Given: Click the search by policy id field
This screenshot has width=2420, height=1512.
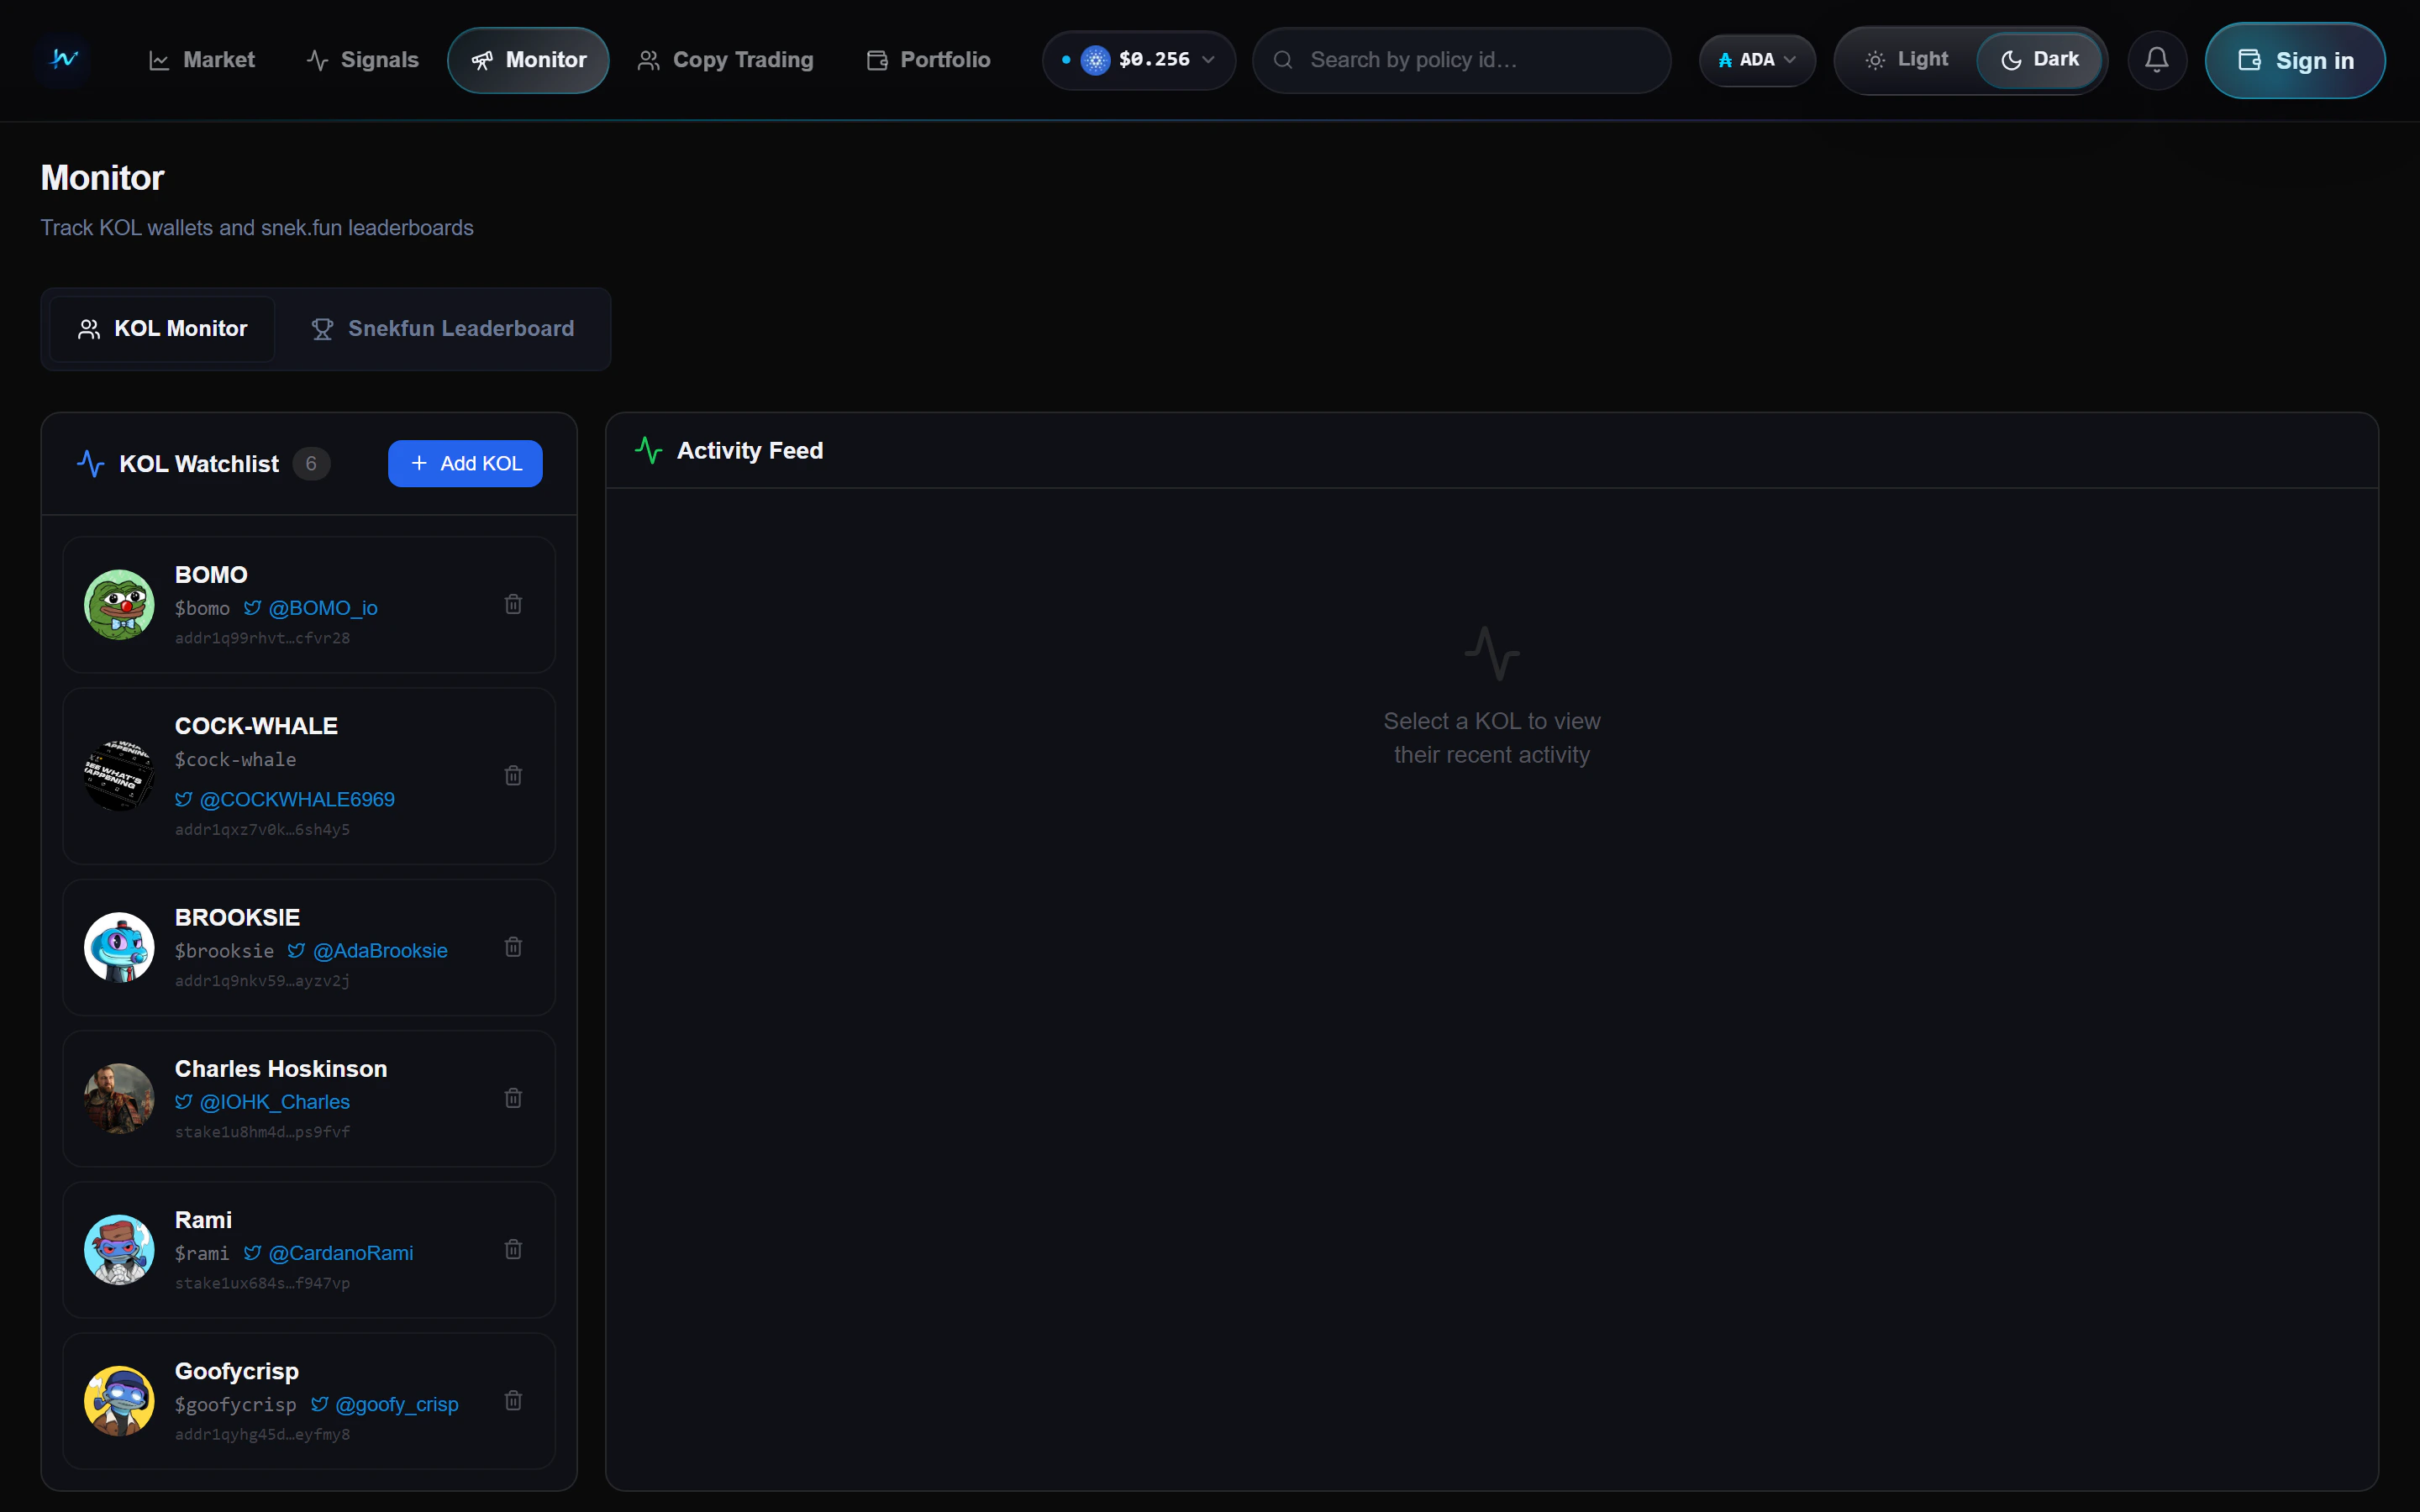Looking at the screenshot, I should [1462, 59].
